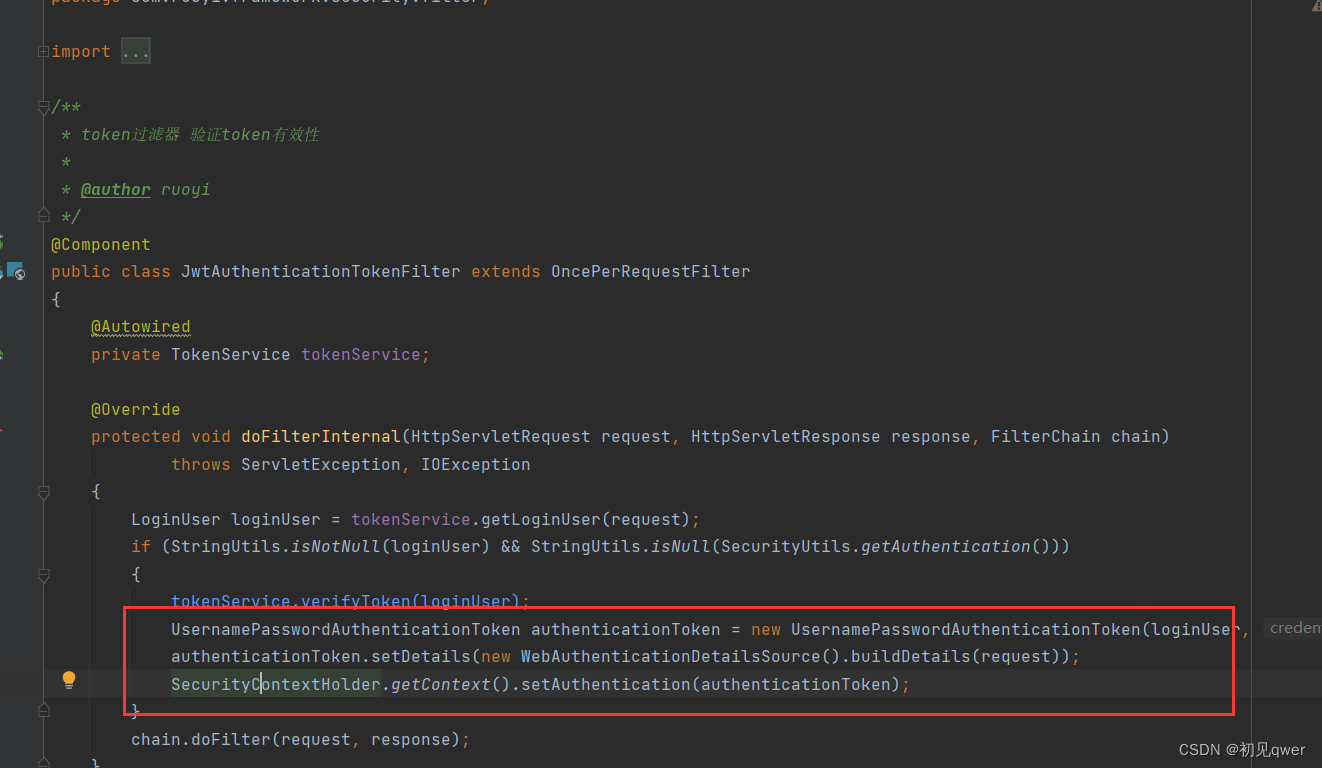The image size is (1322, 768).
Task: Click the verifyToken method call
Action: [356, 602]
